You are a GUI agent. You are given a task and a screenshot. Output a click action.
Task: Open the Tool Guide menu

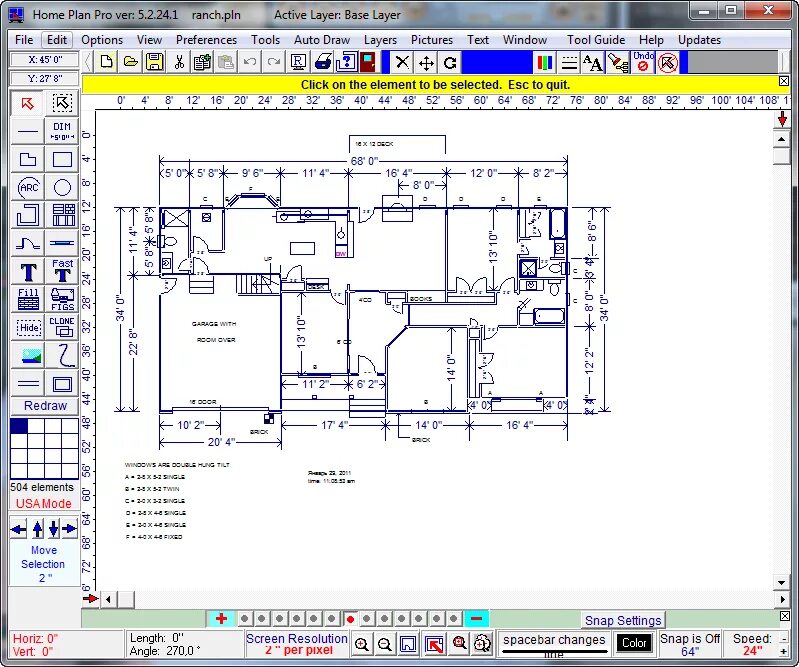(x=596, y=40)
